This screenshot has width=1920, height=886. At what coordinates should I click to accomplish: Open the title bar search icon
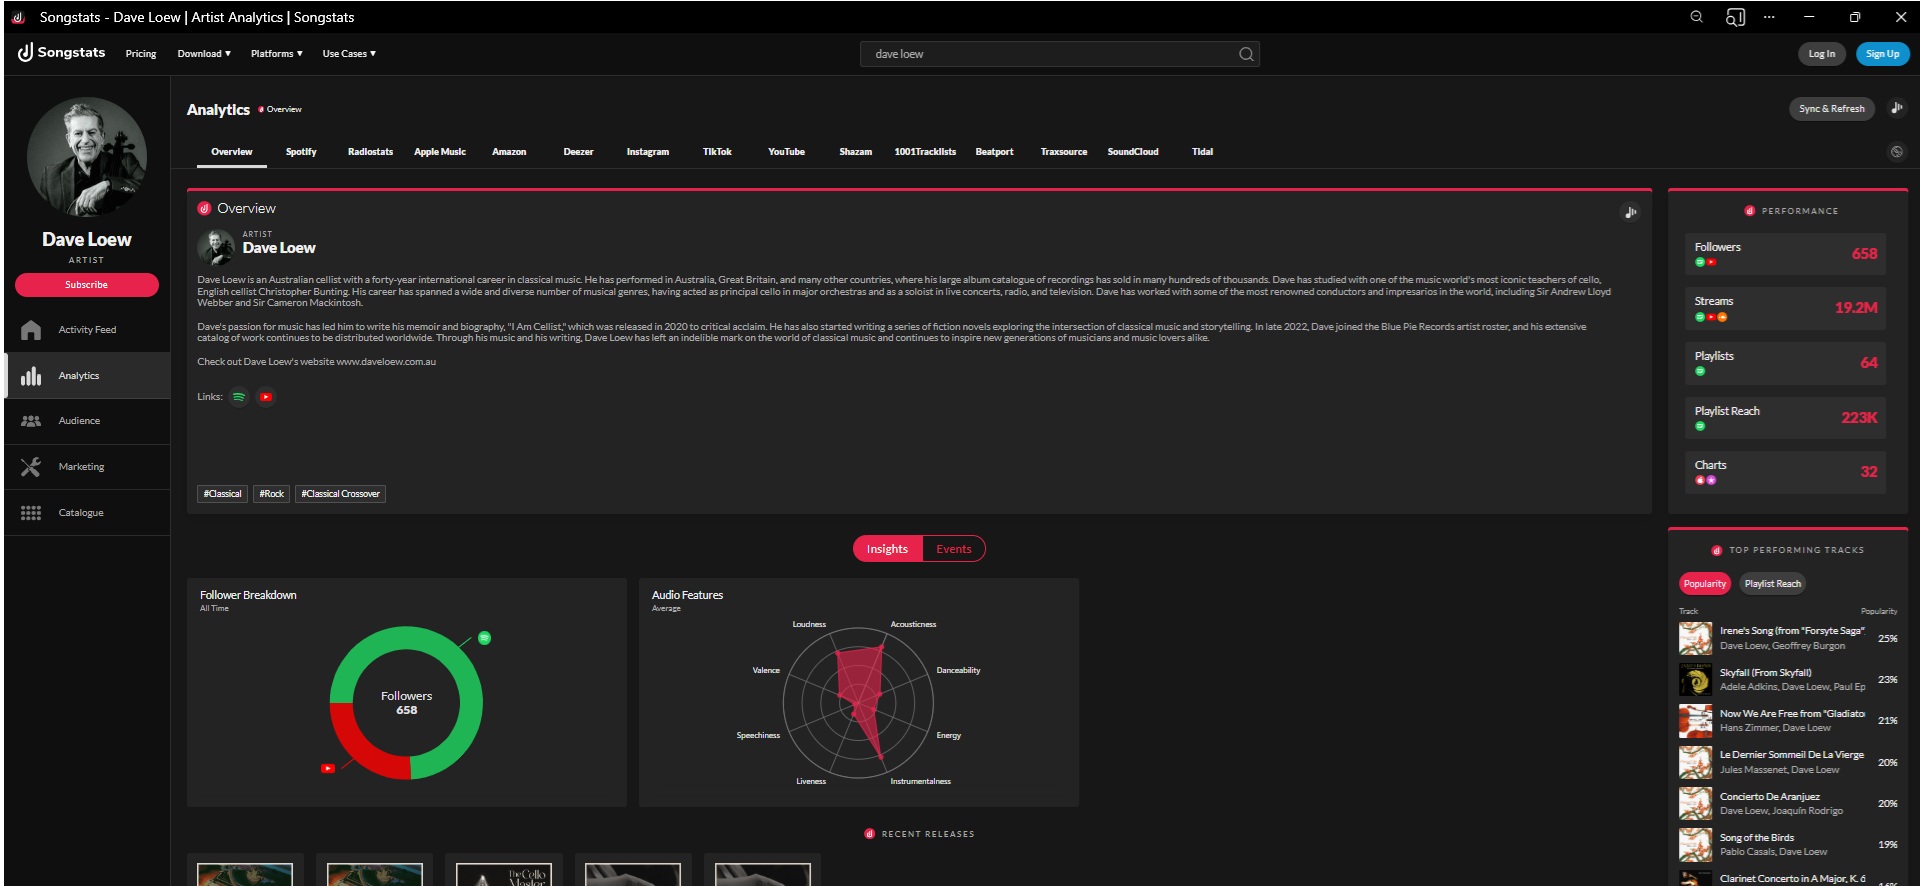[1697, 17]
